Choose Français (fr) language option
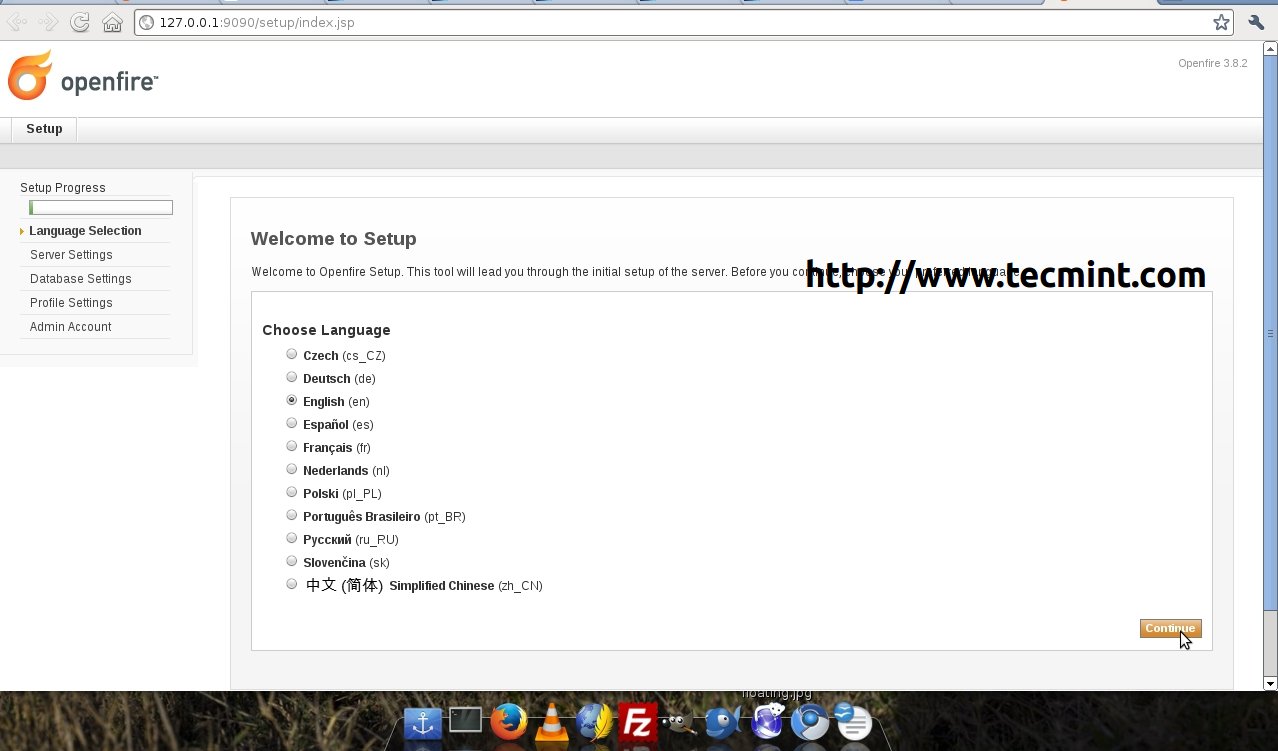 coord(292,446)
